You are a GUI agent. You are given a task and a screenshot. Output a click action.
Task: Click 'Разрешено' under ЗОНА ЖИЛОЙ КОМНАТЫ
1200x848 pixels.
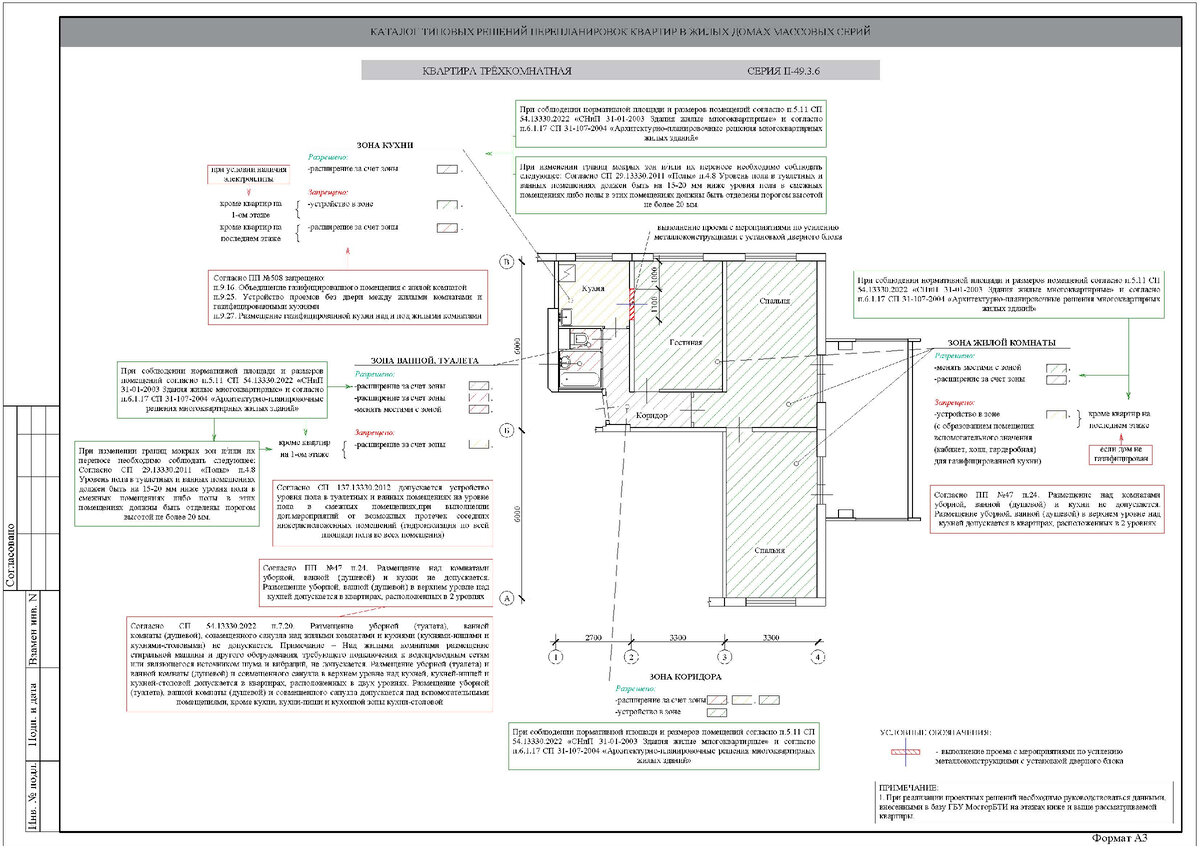tap(953, 356)
